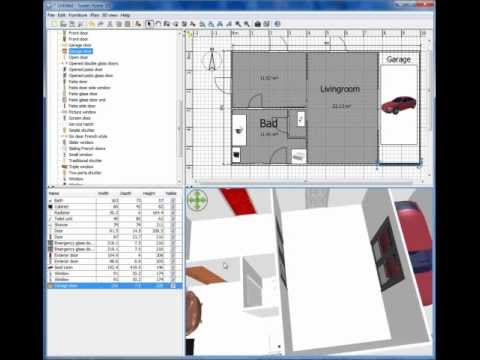
Task: Click catalog scrollbar down arrow
Action: click(x=180, y=182)
